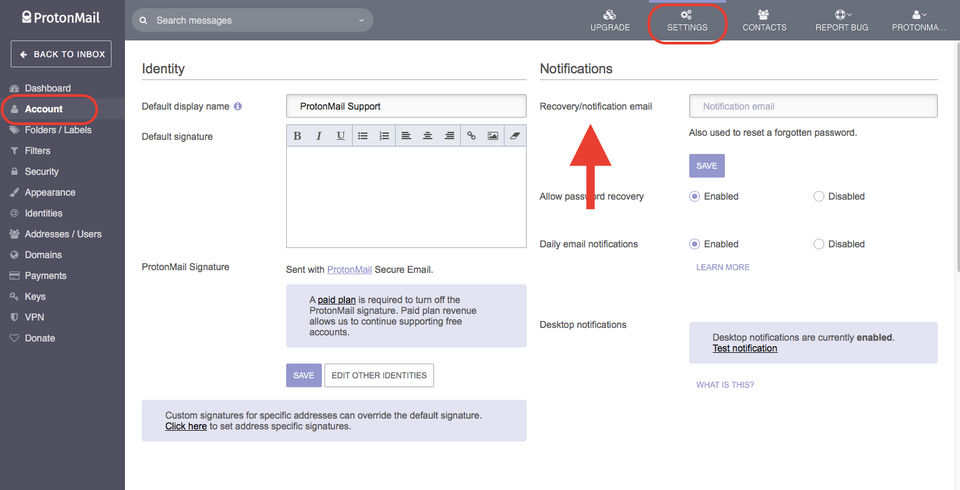960x490 pixels.
Task: Insert image in signature
Action: [493, 136]
